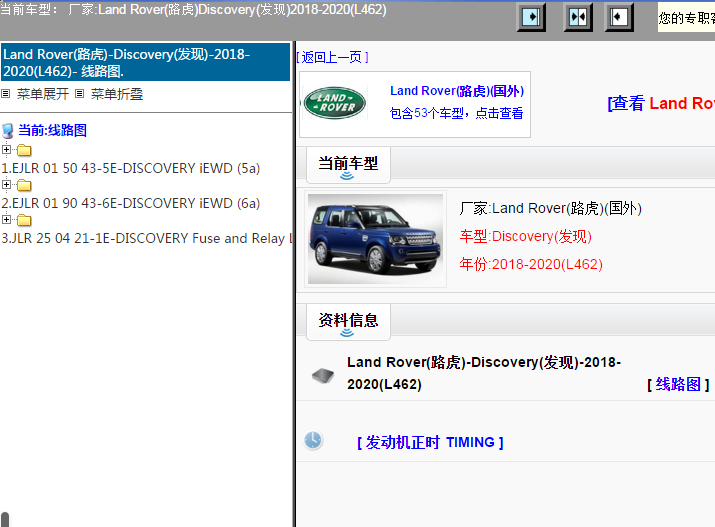
Task: Click the gray book icon beside Discovery data entry
Action: tap(323, 376)
